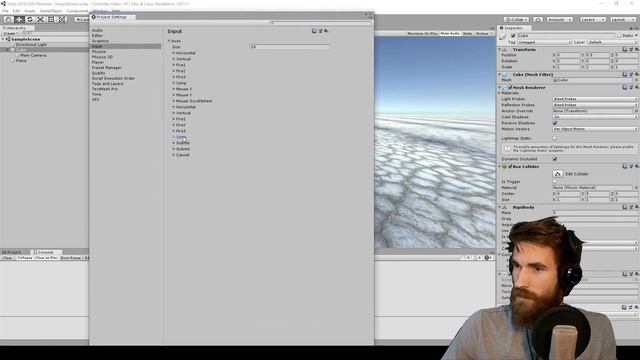This screenshot has height=360, width=640.
Task: Open the Reflection Probes dropdown
Action: pyautogui.click(x=595, y=105)
